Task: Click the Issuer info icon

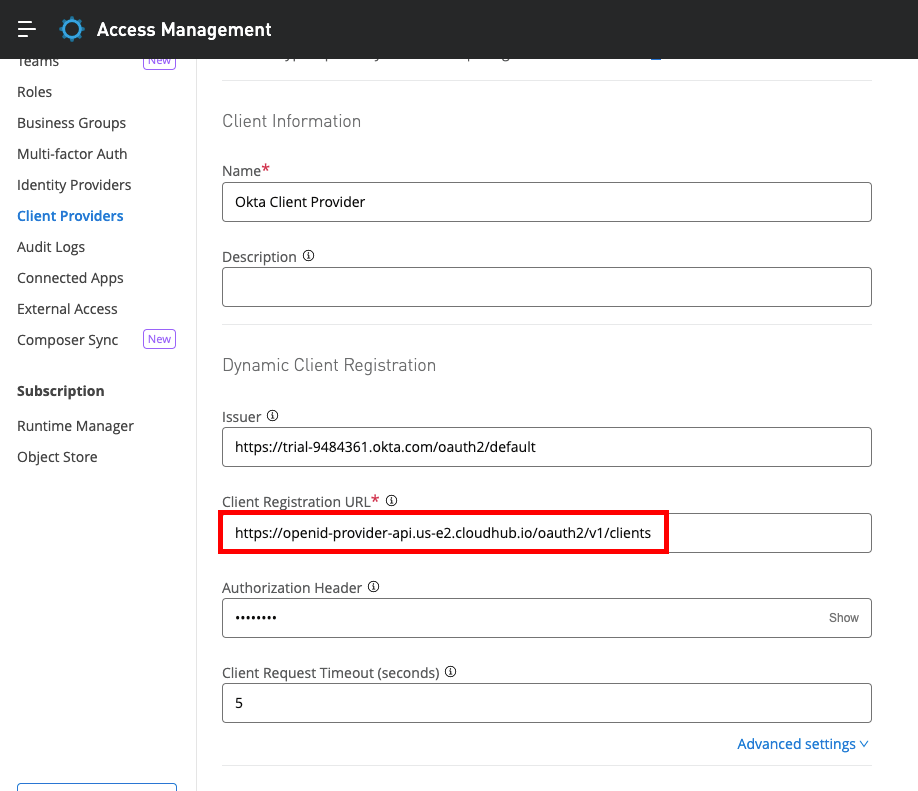Action: coord(272,416)
